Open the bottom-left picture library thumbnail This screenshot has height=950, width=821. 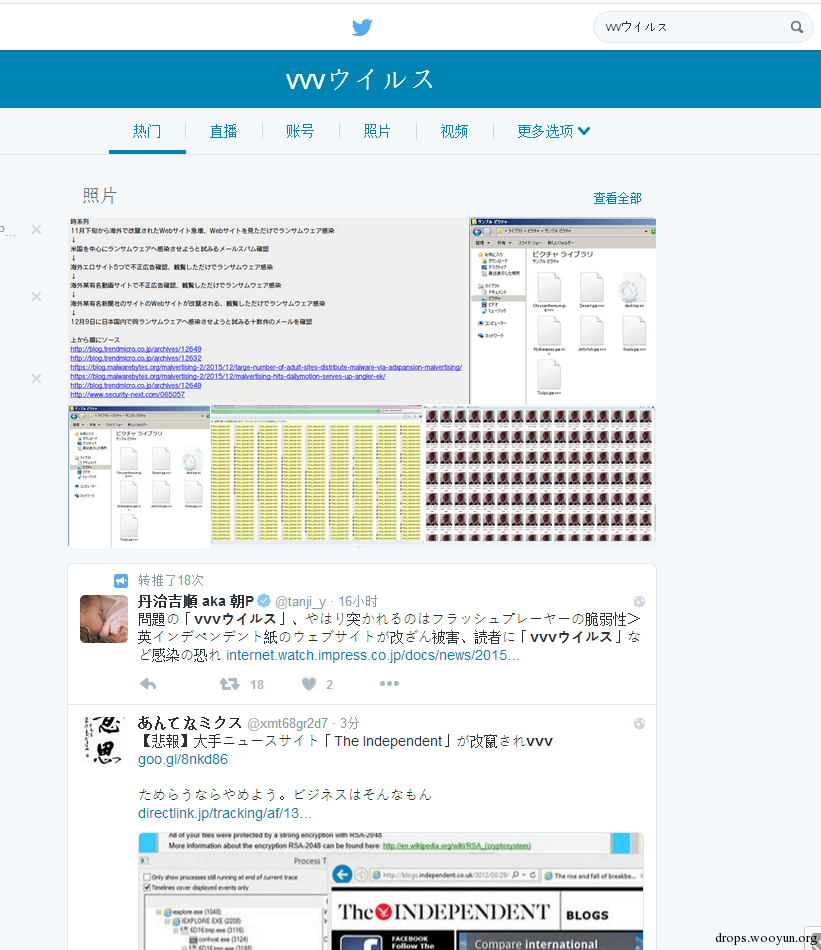139,476
